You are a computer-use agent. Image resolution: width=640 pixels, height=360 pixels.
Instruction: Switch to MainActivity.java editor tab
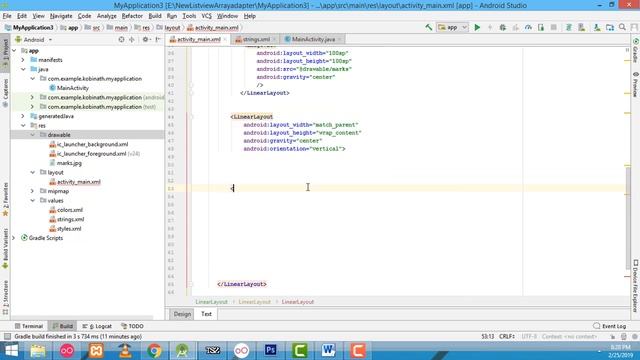313,39
